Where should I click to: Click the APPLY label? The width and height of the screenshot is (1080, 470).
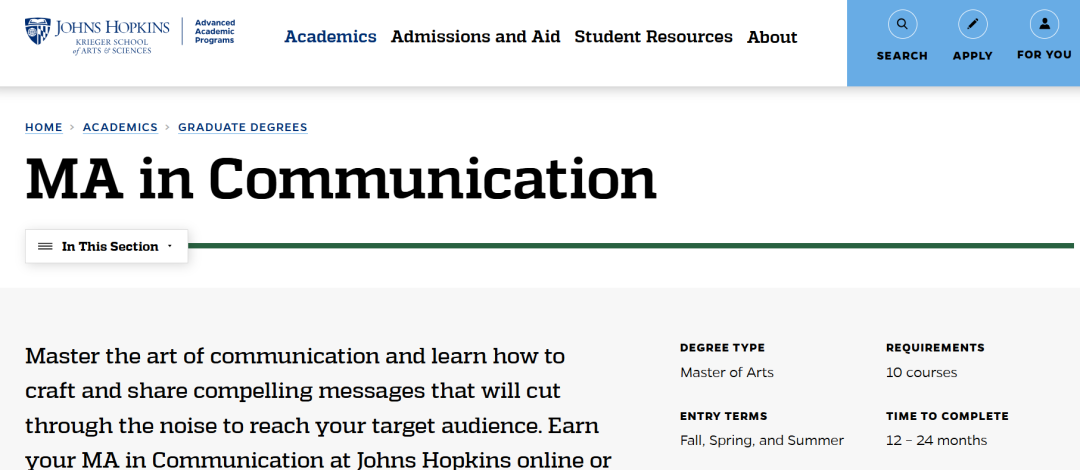click(x=973, y=56)
